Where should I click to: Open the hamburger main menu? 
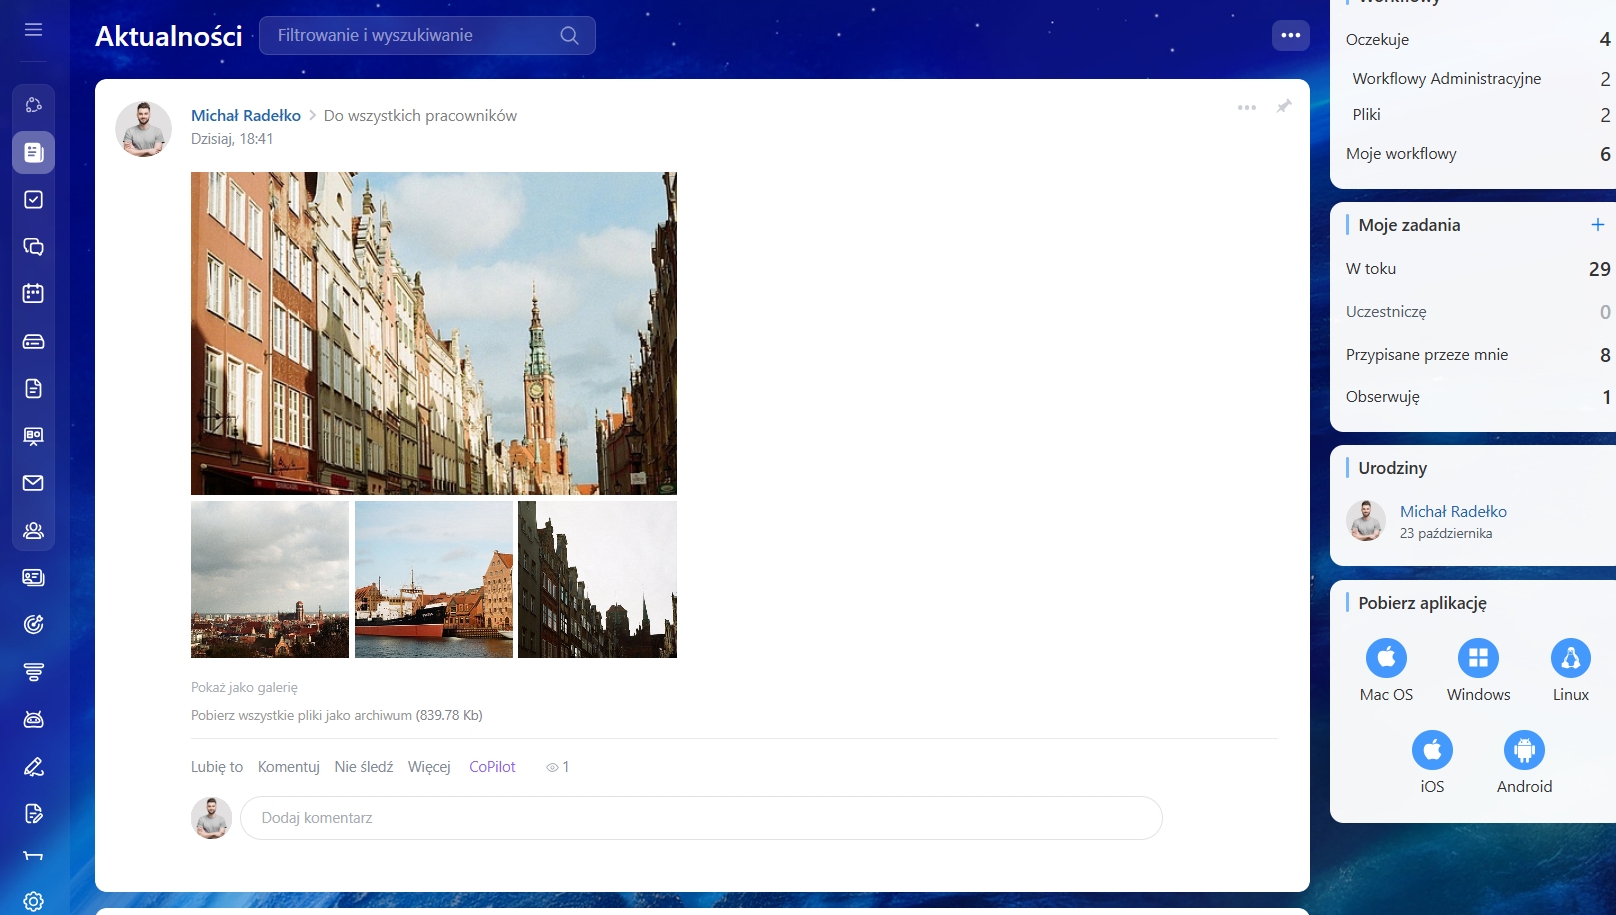[33, 30]
